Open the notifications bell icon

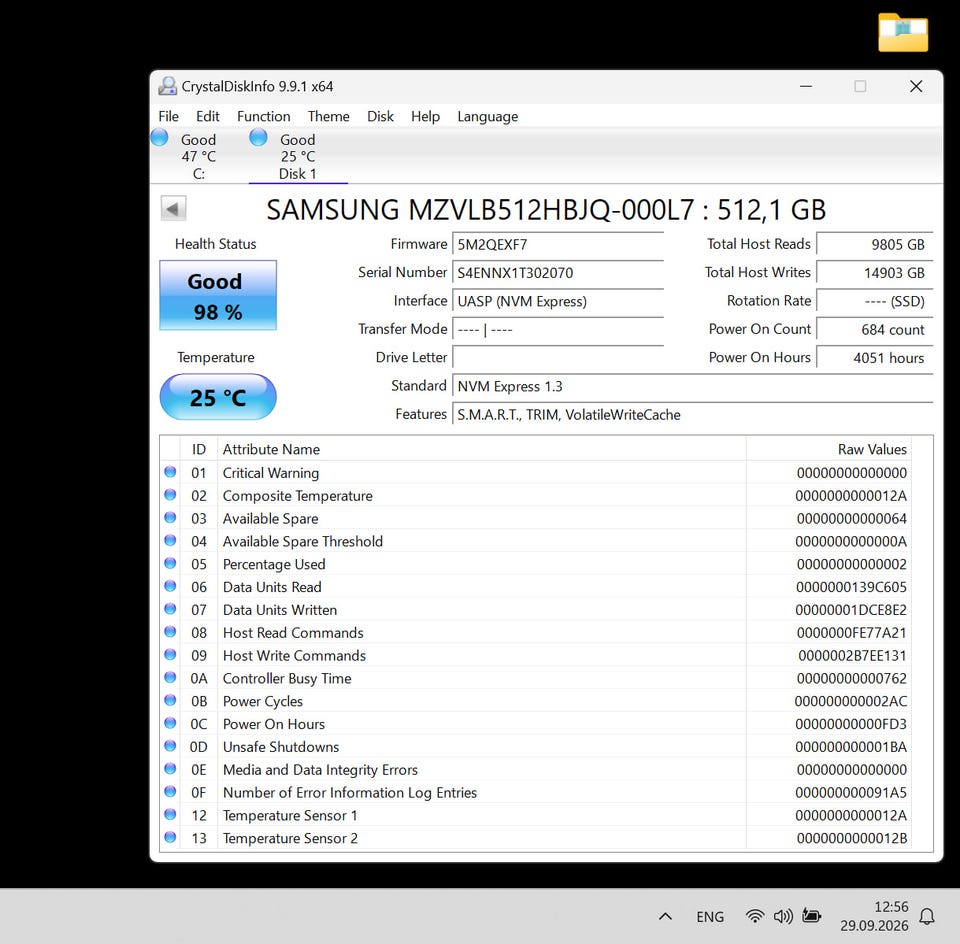click(x=928, y=916)
